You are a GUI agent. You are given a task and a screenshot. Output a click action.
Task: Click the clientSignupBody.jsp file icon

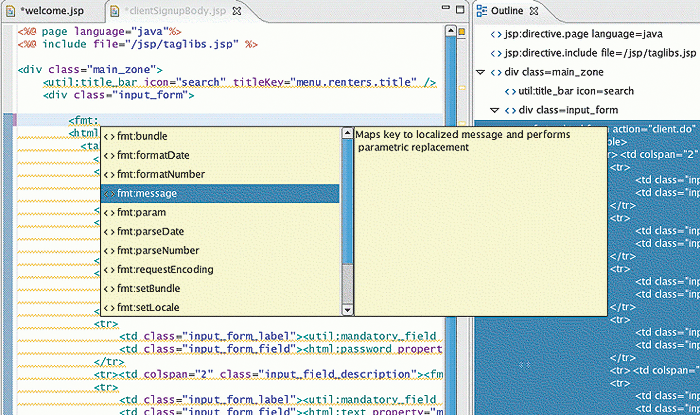pos(115,11)
